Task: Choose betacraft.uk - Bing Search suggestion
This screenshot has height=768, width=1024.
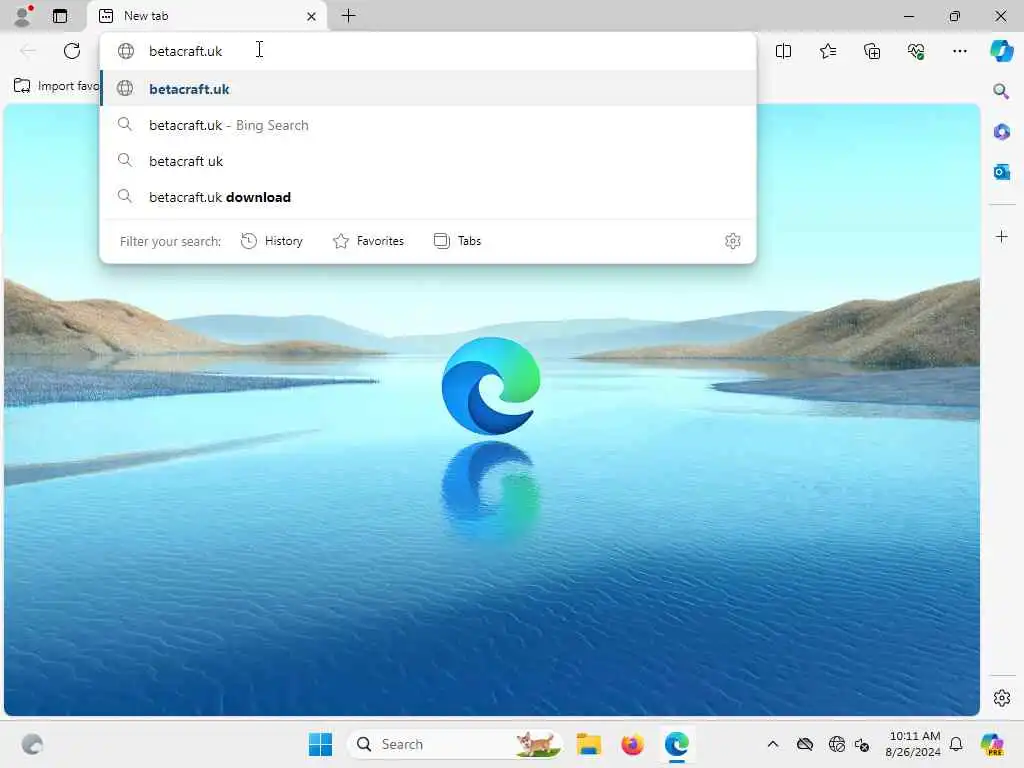Action: pos(428,125)
